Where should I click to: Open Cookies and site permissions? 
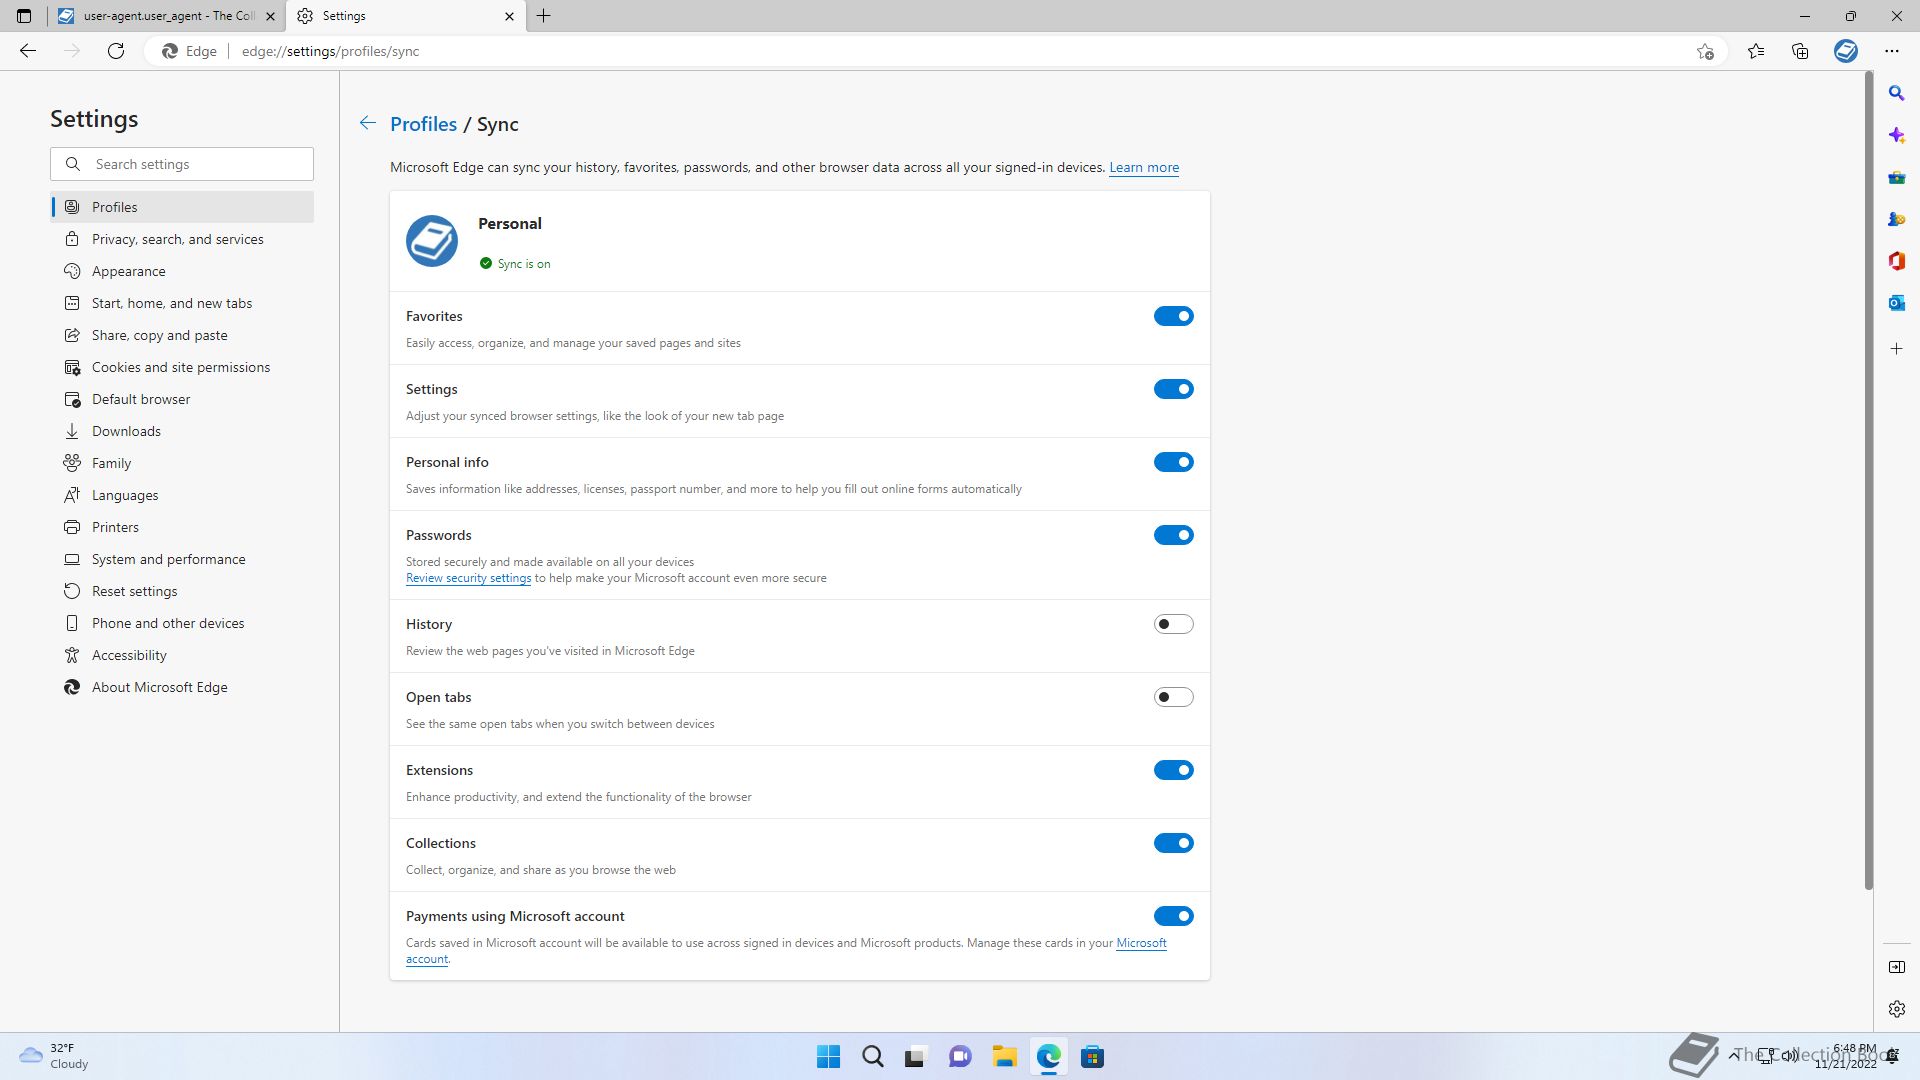pyautogui.click(x=182, y=367)
